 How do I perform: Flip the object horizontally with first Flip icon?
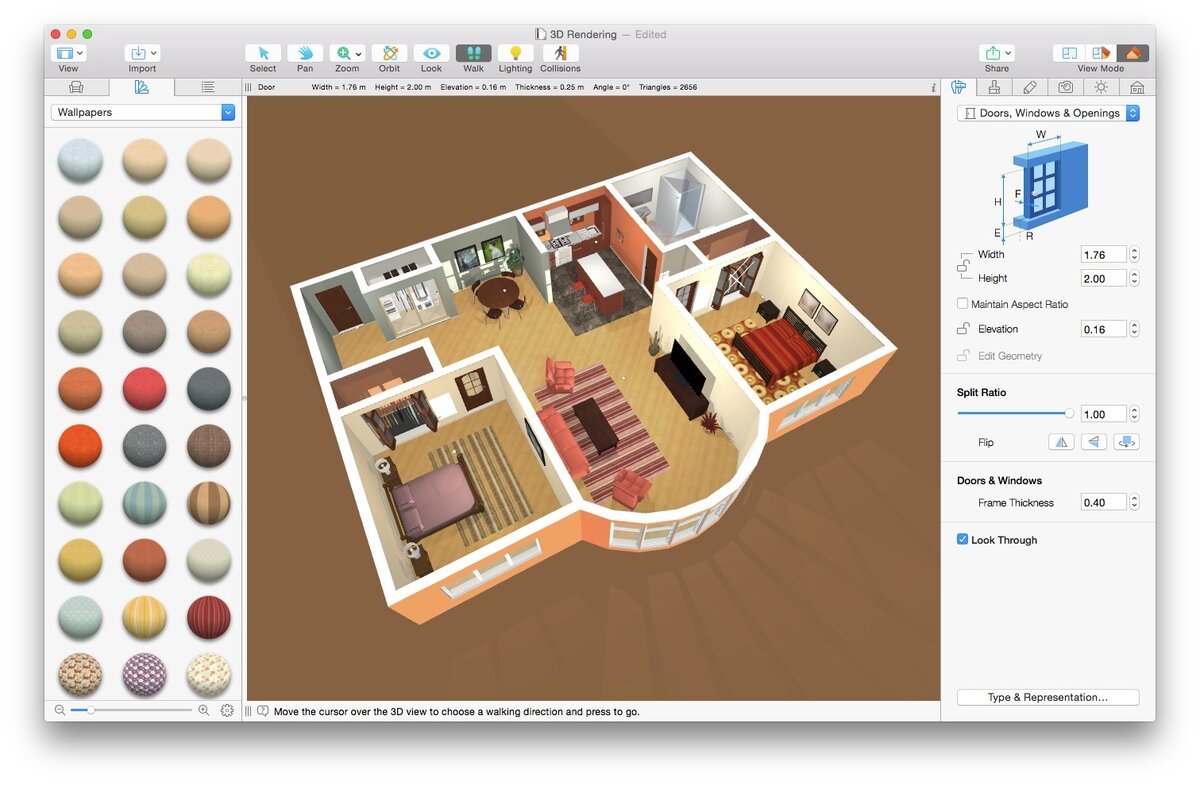[x=1061, y=442]
